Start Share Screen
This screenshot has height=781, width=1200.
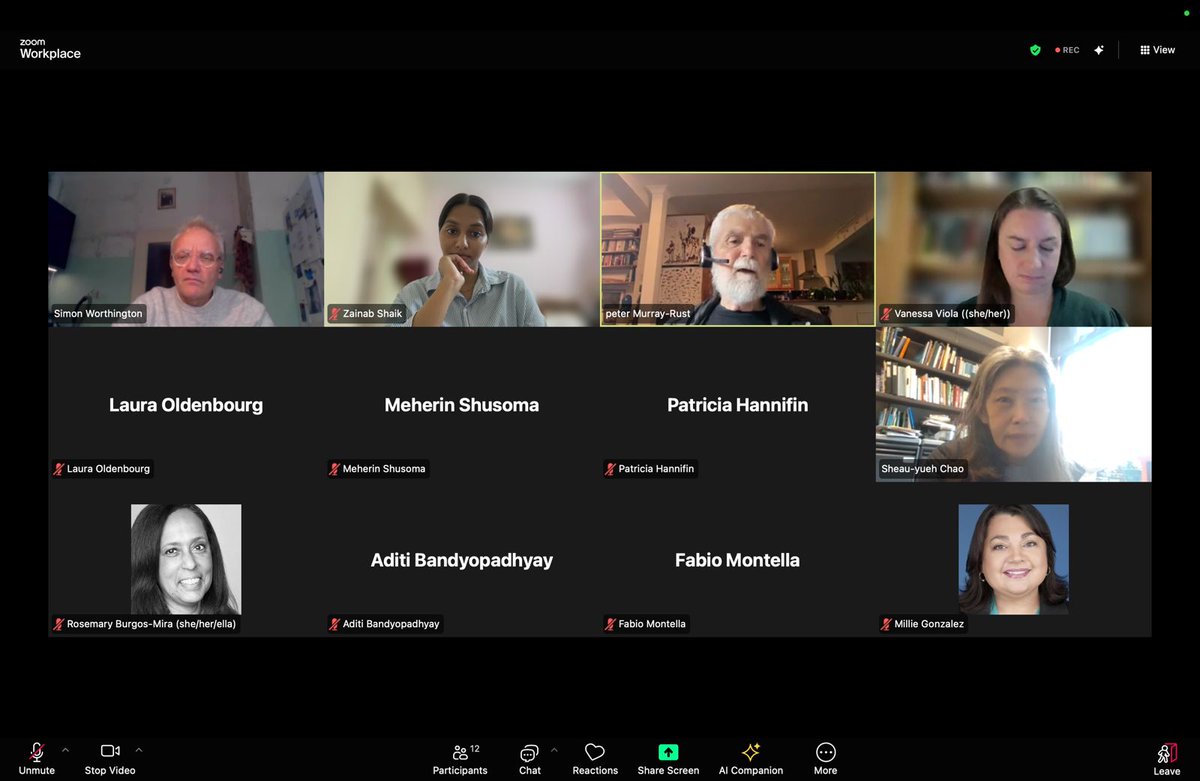[668, 759]
